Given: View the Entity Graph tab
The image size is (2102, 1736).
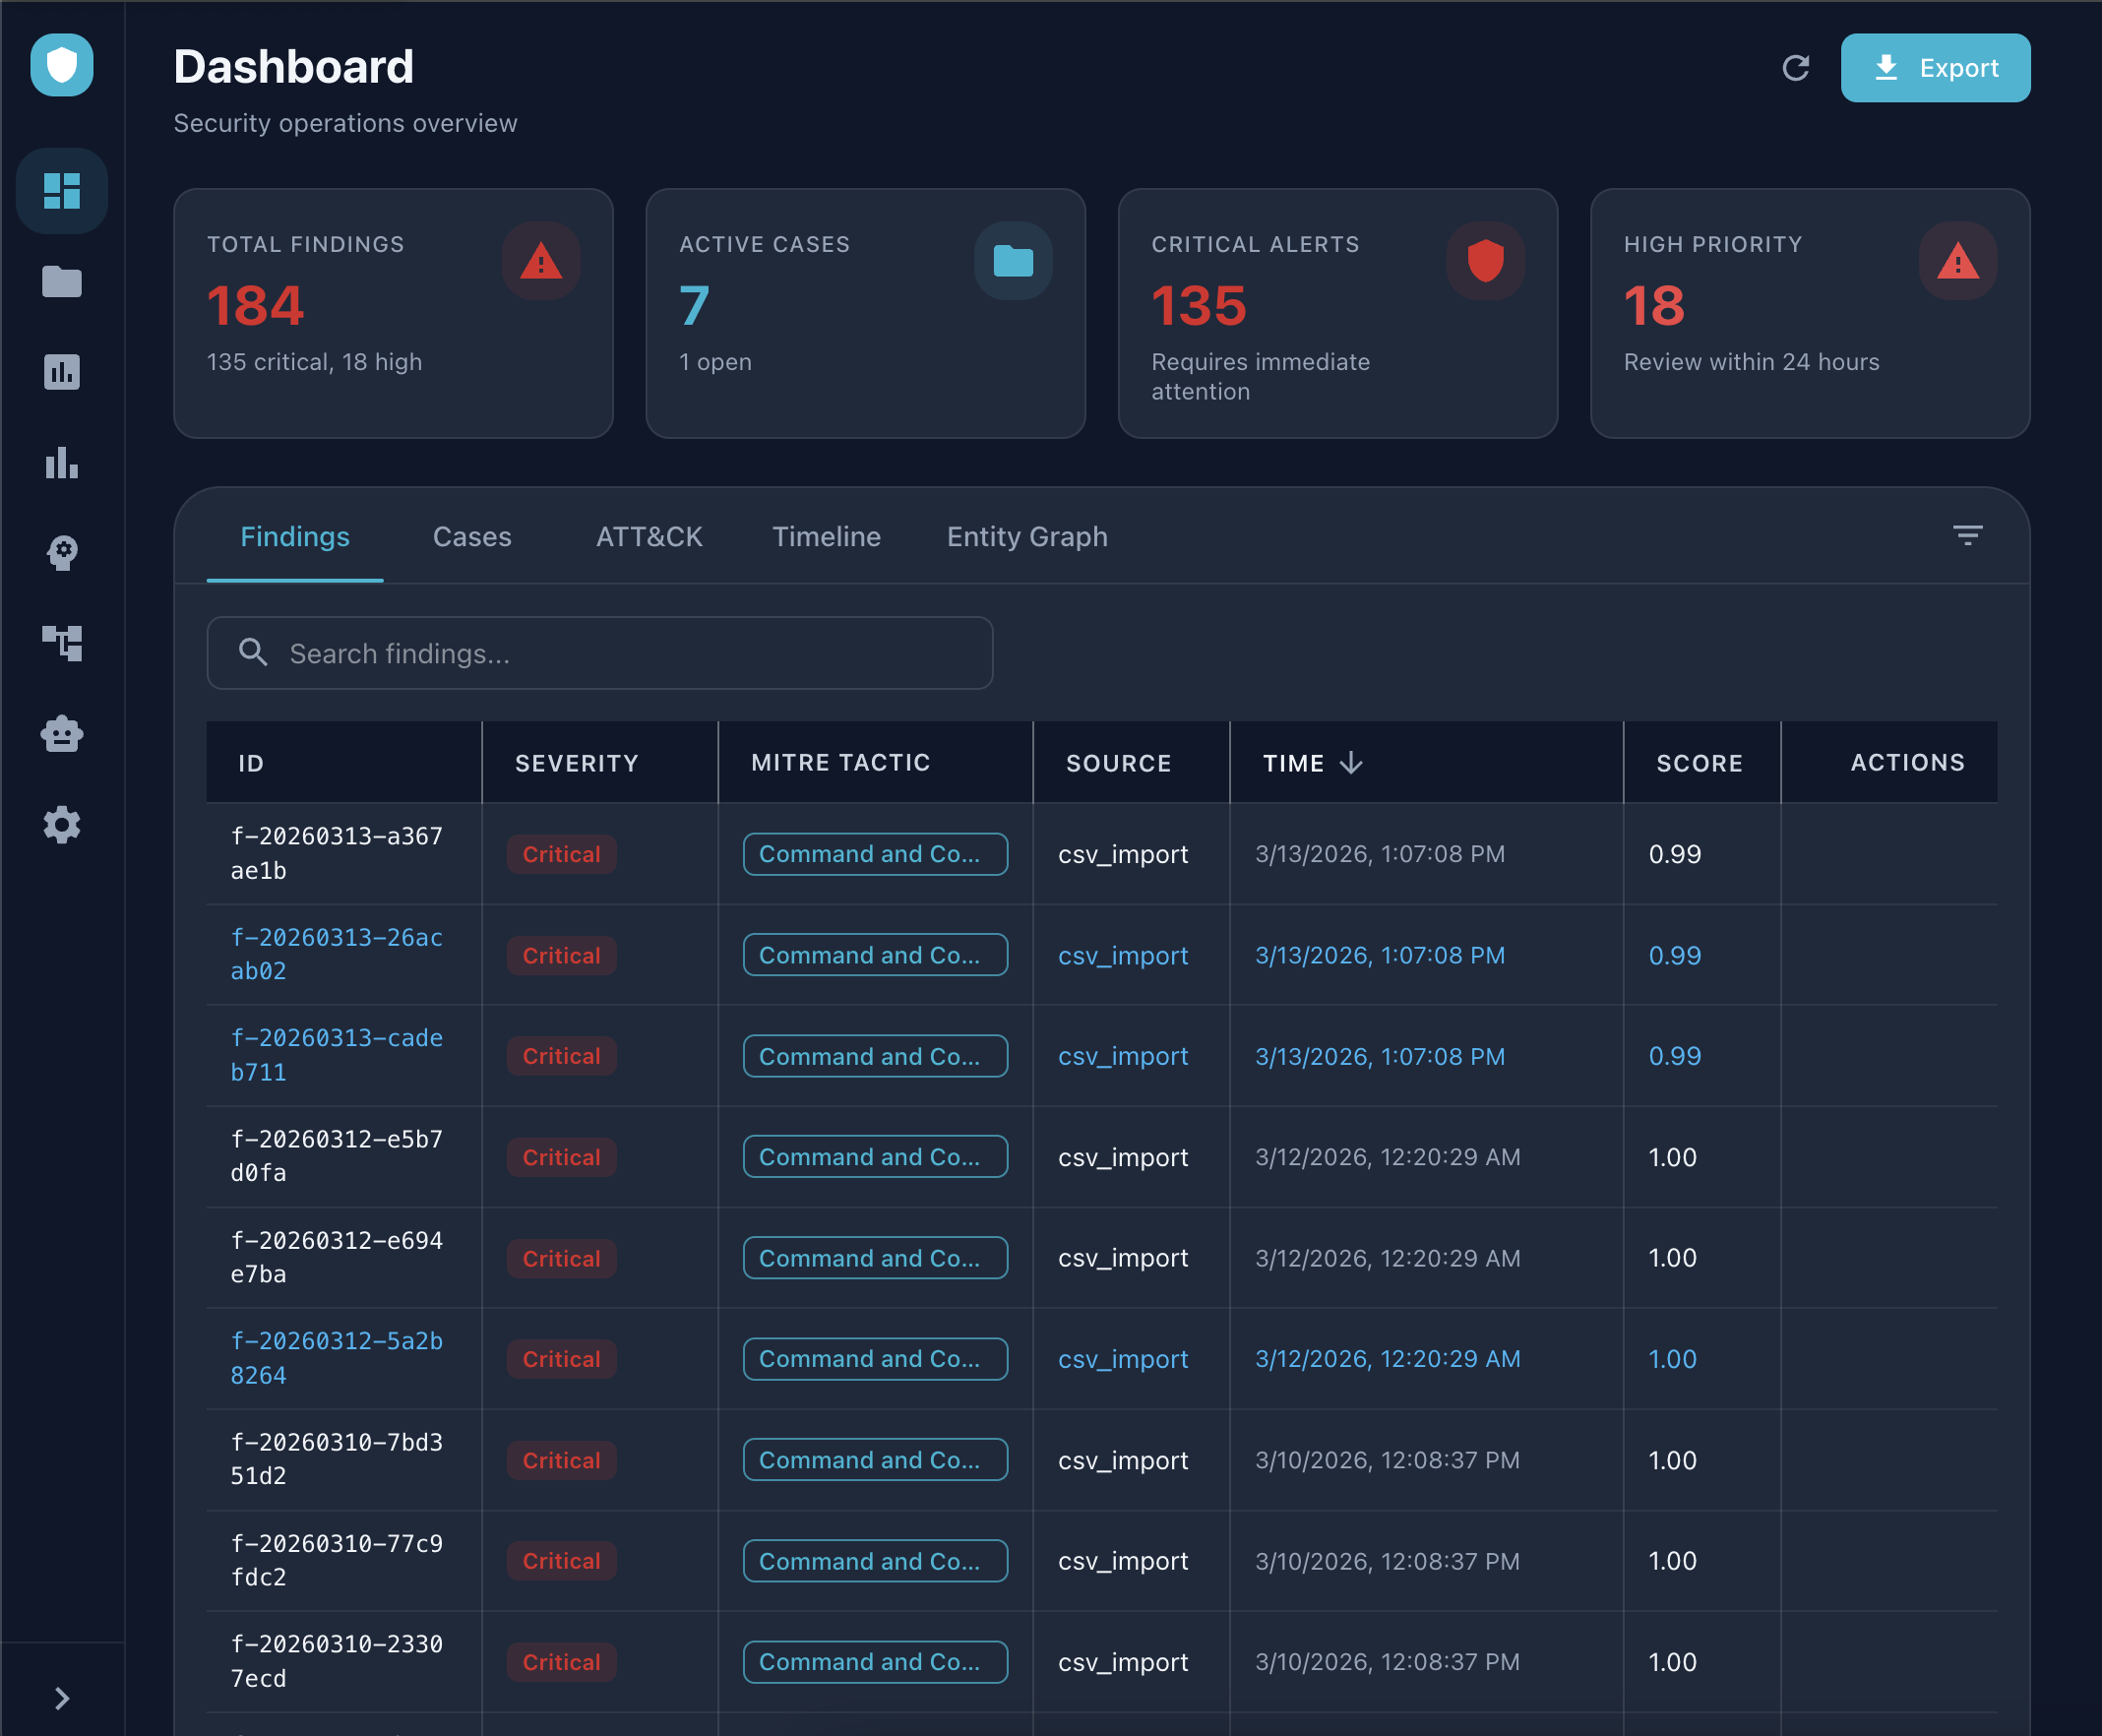Looking at the screenshot, I should (1026, 537).
